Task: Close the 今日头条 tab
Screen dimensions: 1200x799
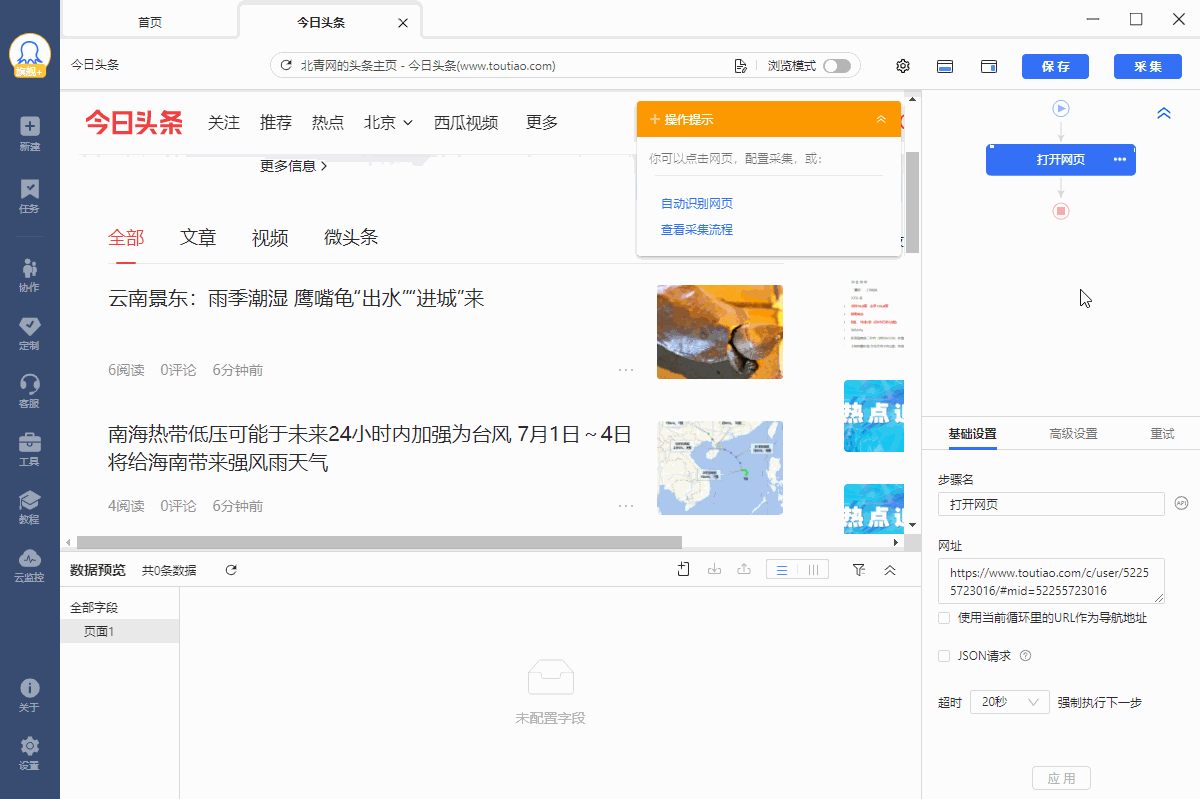Action: [x=403, y=22]
